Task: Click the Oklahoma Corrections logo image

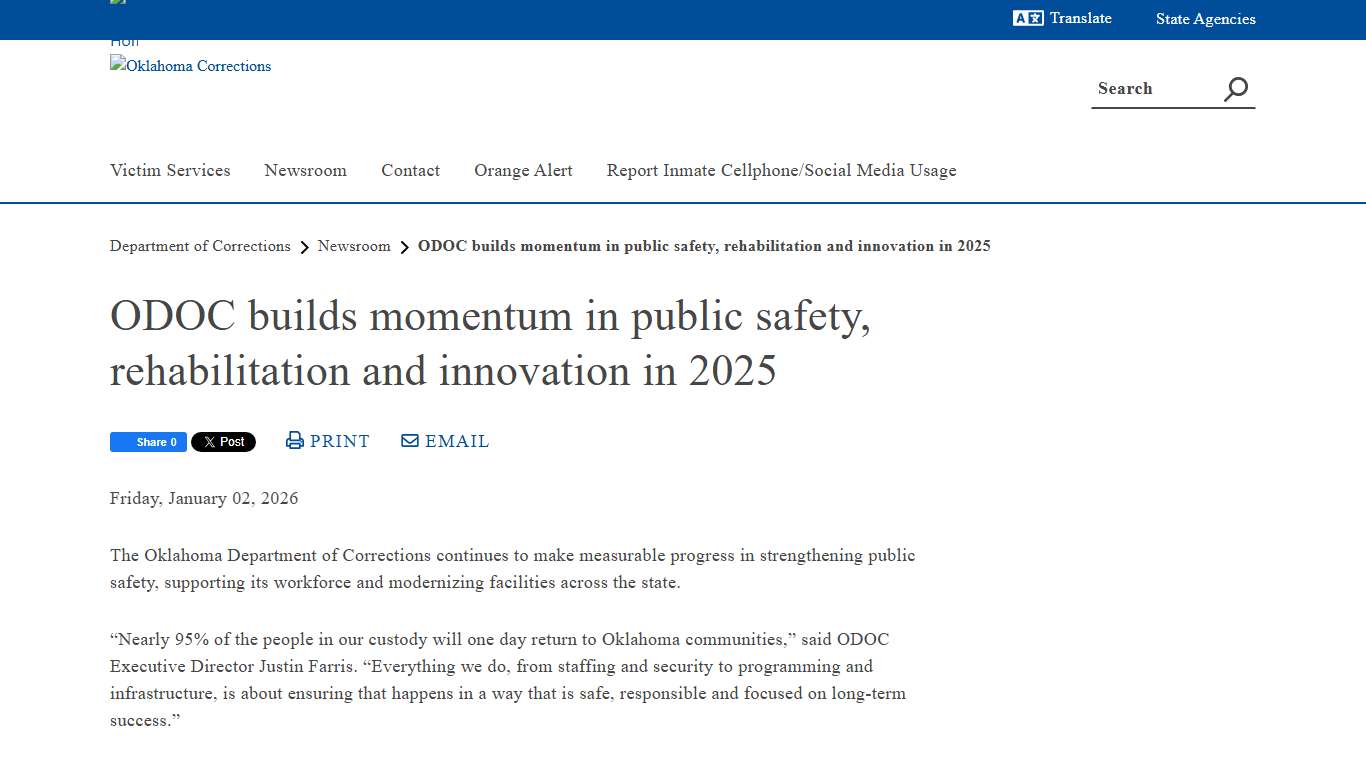Action: (x=190, y=66)
